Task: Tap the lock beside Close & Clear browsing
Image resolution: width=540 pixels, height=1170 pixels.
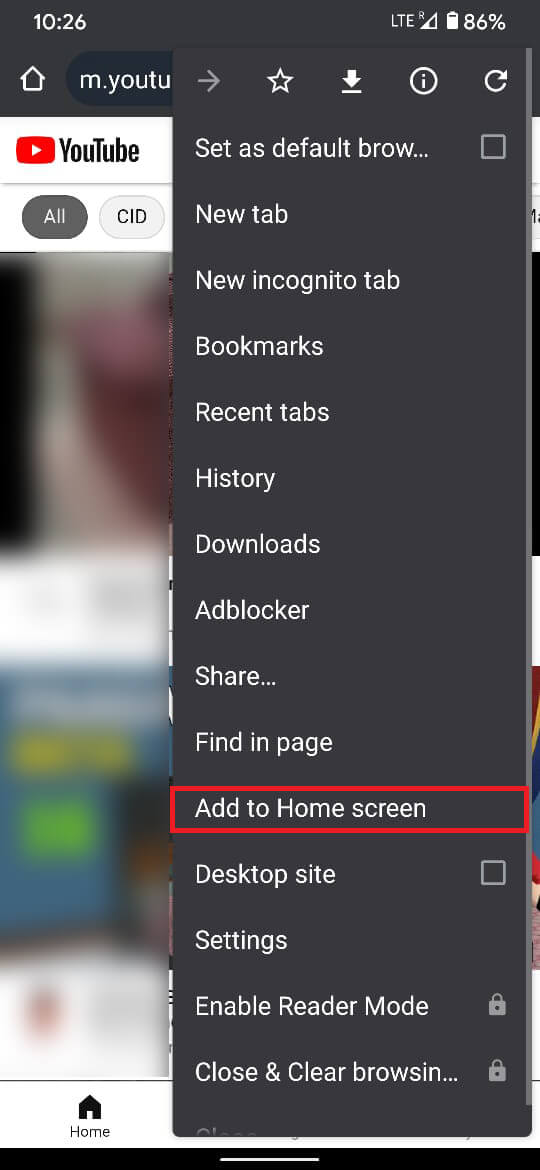Action: (497, 1072)
